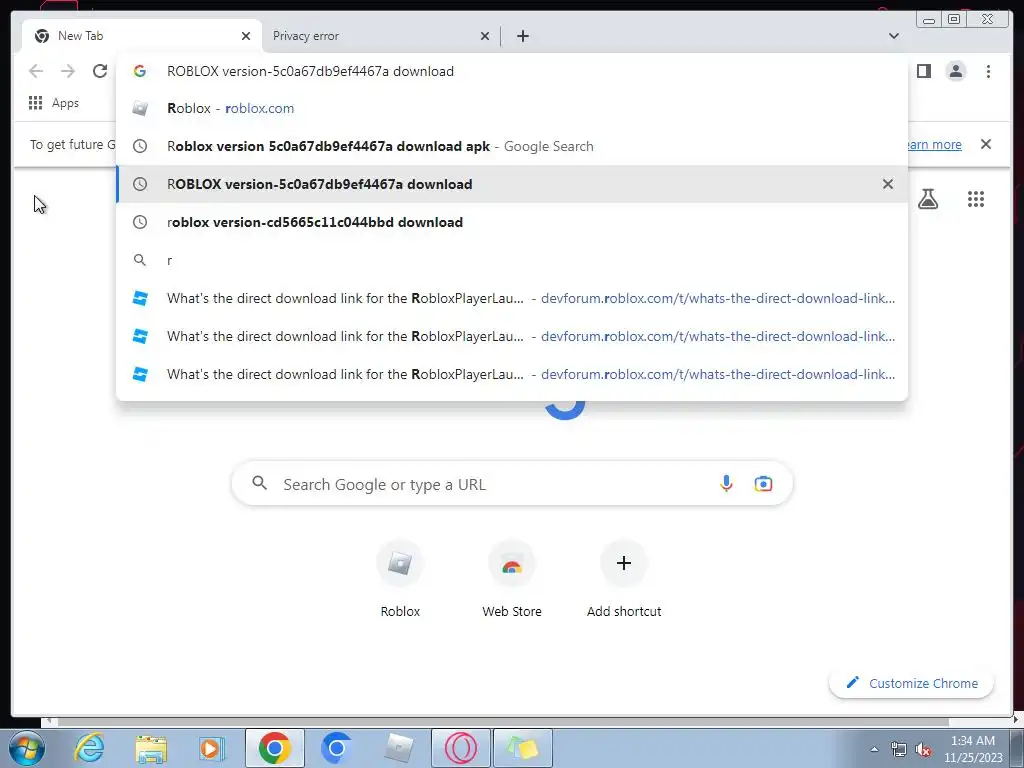Open the Chrome side panel
Screen dimensions: 1024x768
pyautogui.click(x=923, y=71)
